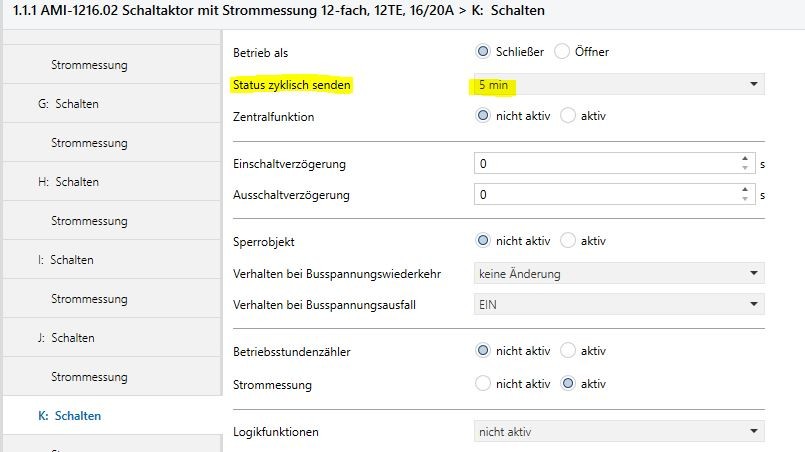Click the Ausschaltverzögerung input field
The image size is (805, 452).
point(607,195)
